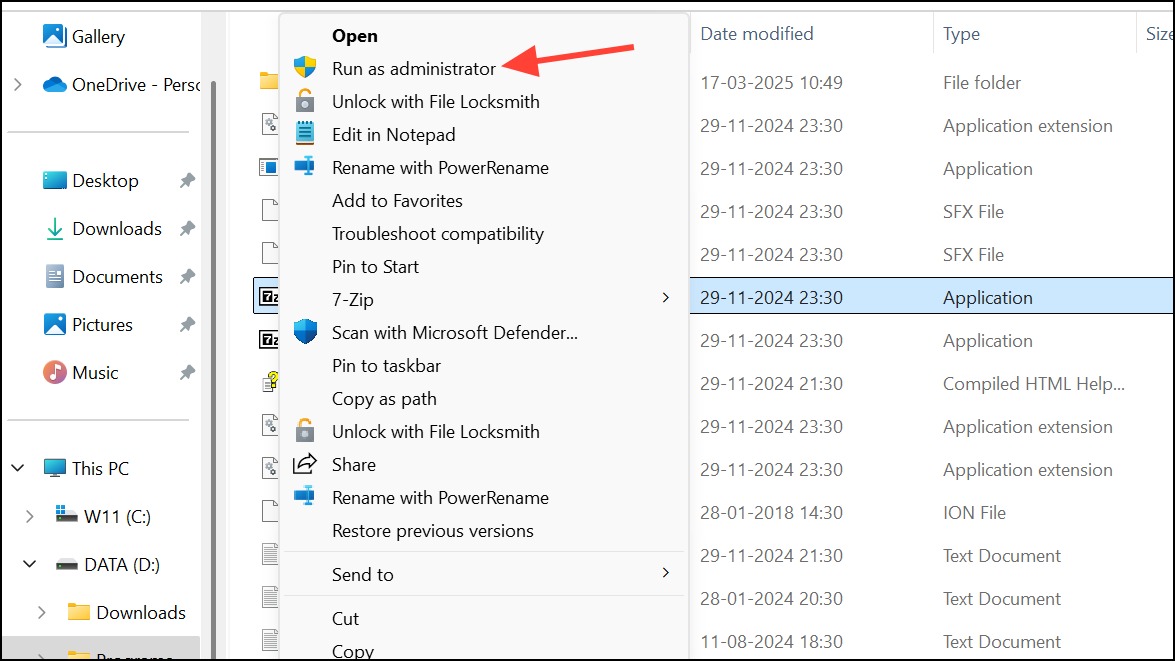The width and height of the screenshot is (1175, 661).
Task: Open the Documents folder in sidebar
Action: pos(117,276)
